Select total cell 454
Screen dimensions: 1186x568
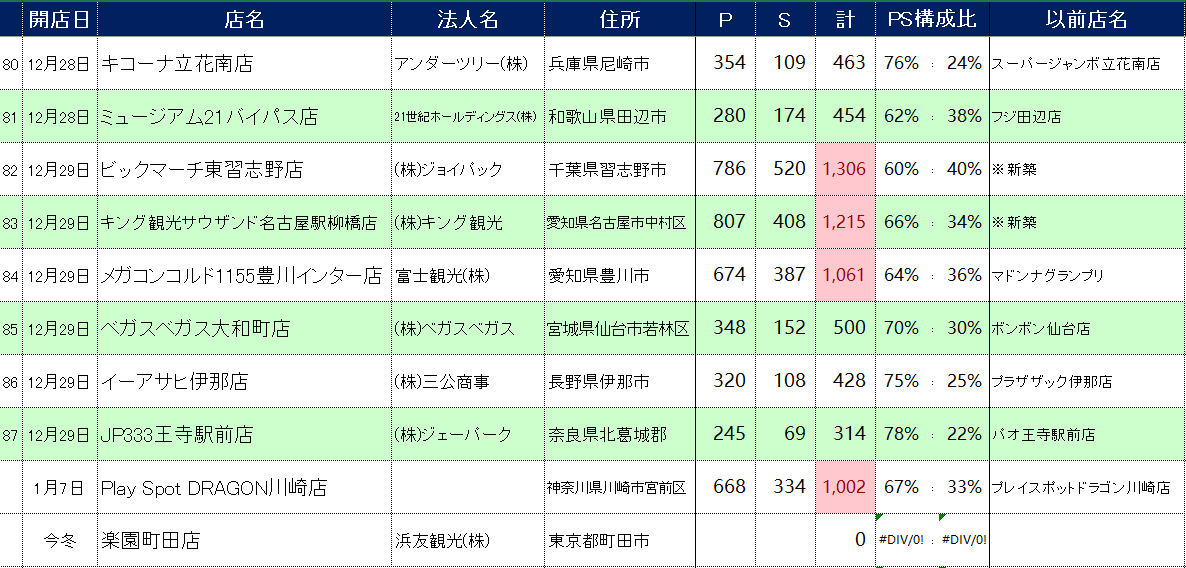(848, 116)
